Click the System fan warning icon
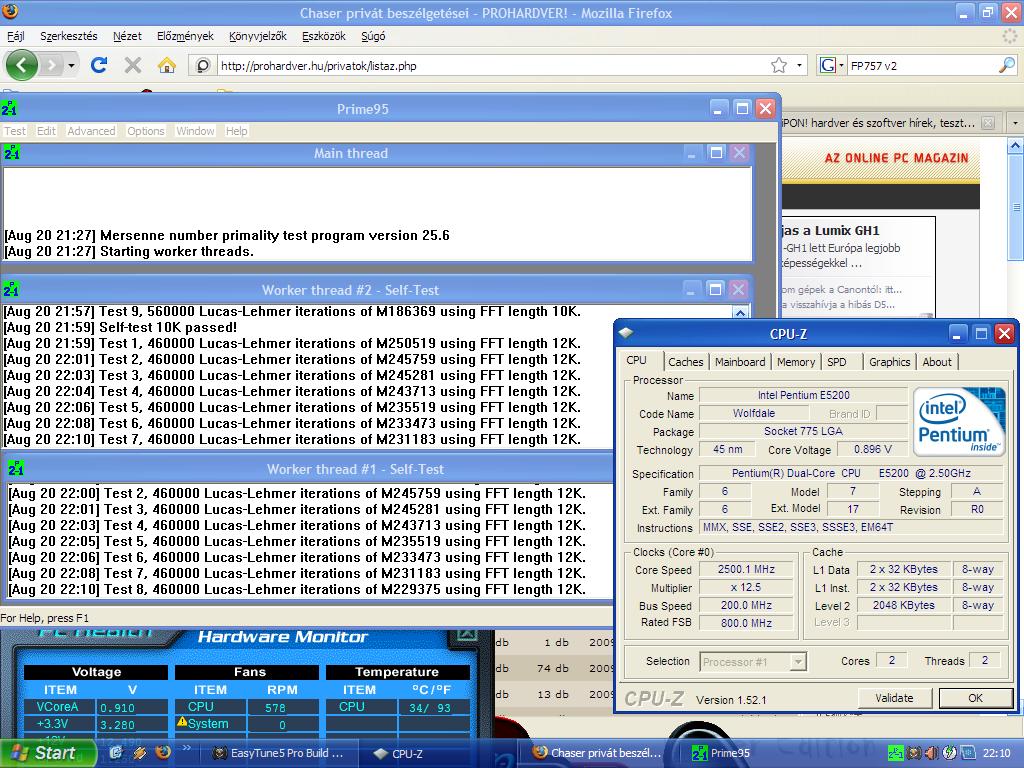Screen dimensions: 1024x768 pos(182,722)
